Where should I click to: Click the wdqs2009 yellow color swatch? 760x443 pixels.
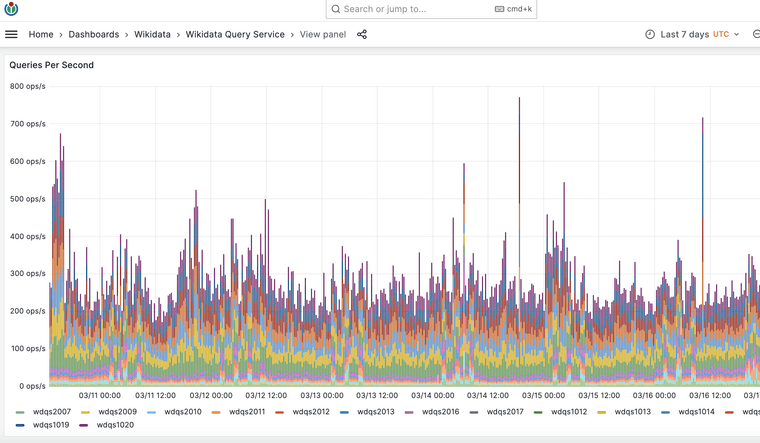coord(86,411)
